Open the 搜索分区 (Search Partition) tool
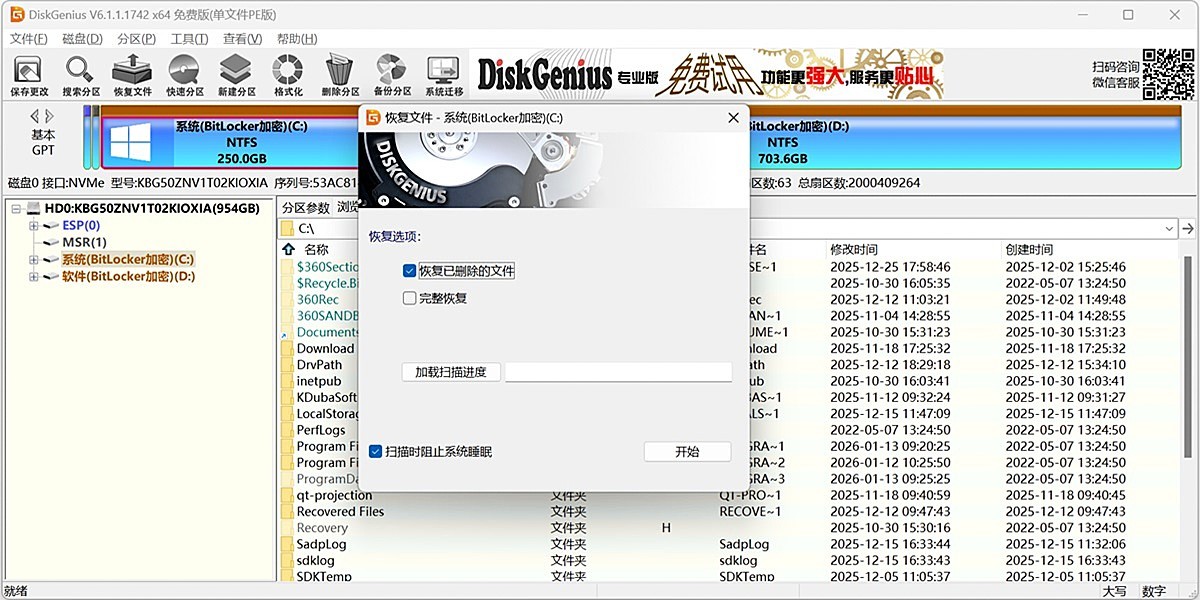This screenshot has width=1200, height=600. pos(79,72)
